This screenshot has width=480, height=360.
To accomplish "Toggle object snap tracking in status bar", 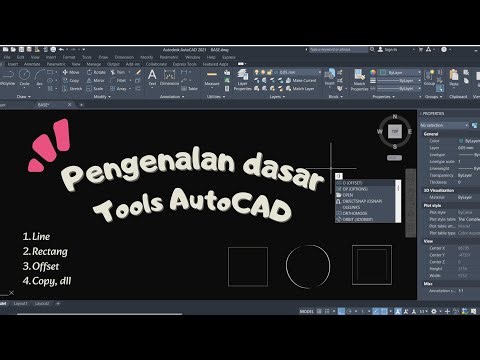I will click(376, 311).
